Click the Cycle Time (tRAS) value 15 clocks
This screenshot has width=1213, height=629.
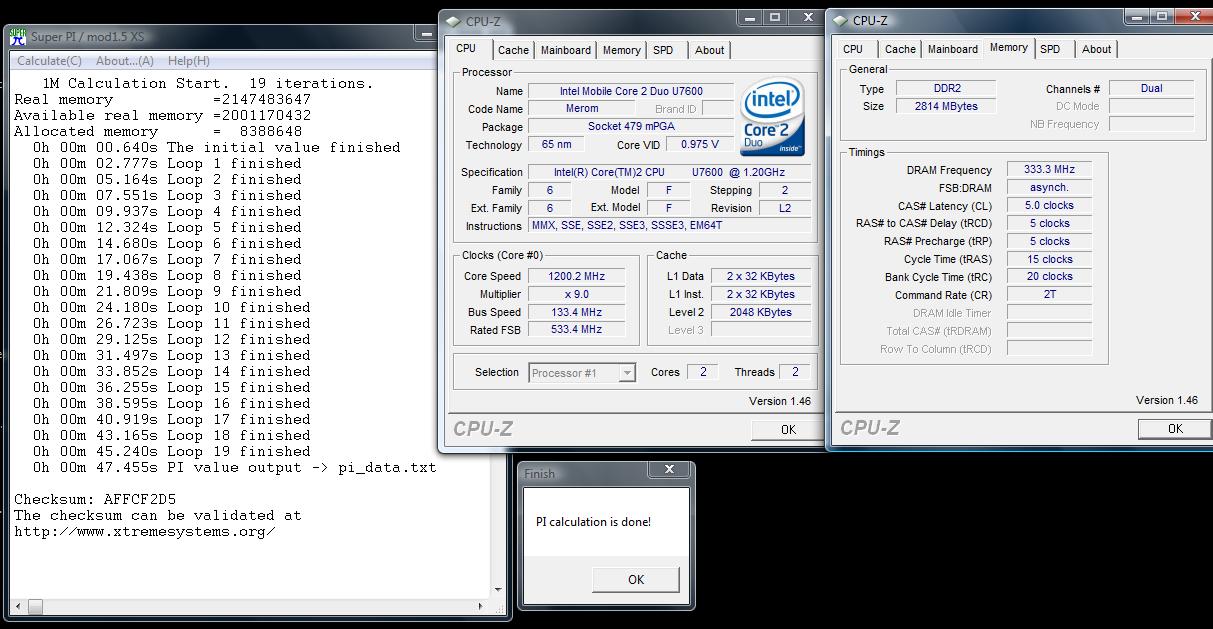click(x=1050, y=259)
